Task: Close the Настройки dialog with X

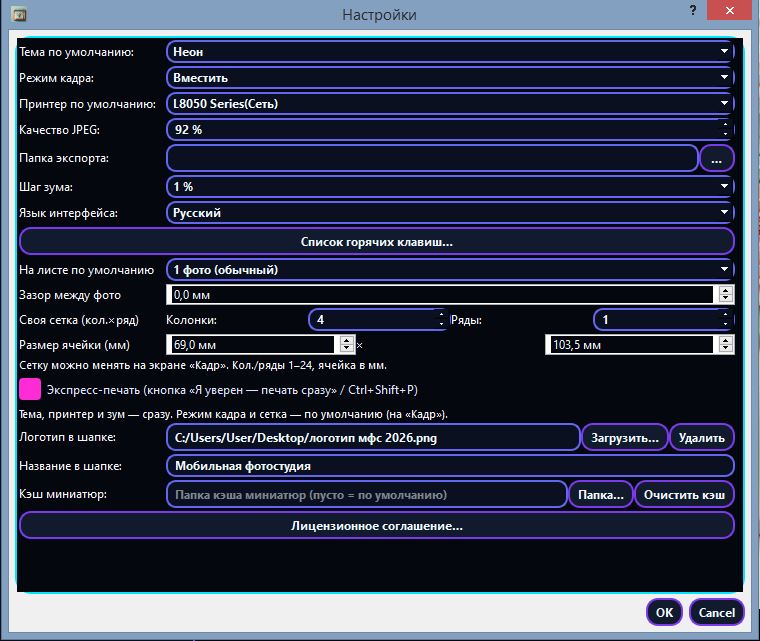Action: tap(729, 10)
